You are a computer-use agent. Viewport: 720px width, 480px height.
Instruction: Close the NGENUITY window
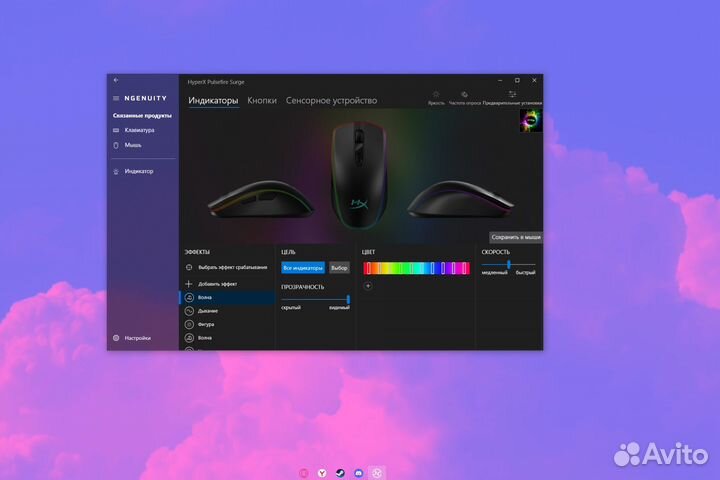[x=534, y=80]
